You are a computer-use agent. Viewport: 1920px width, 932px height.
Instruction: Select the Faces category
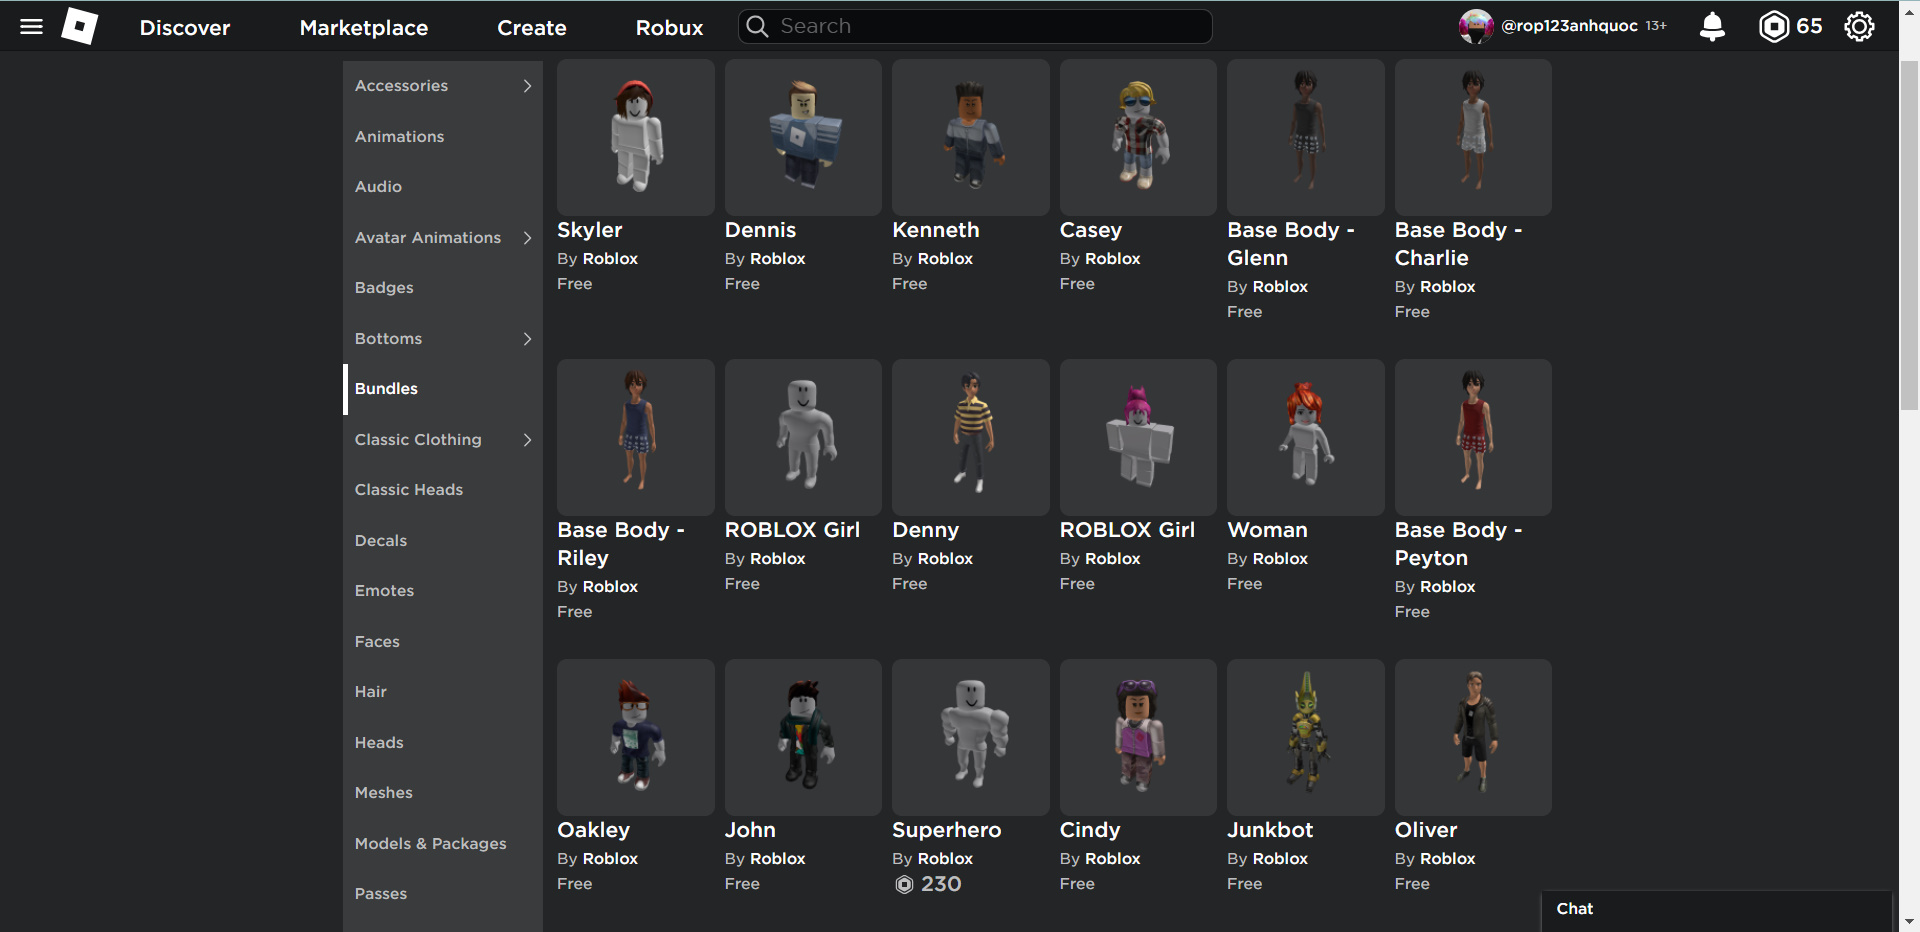[x=443, y=642]
